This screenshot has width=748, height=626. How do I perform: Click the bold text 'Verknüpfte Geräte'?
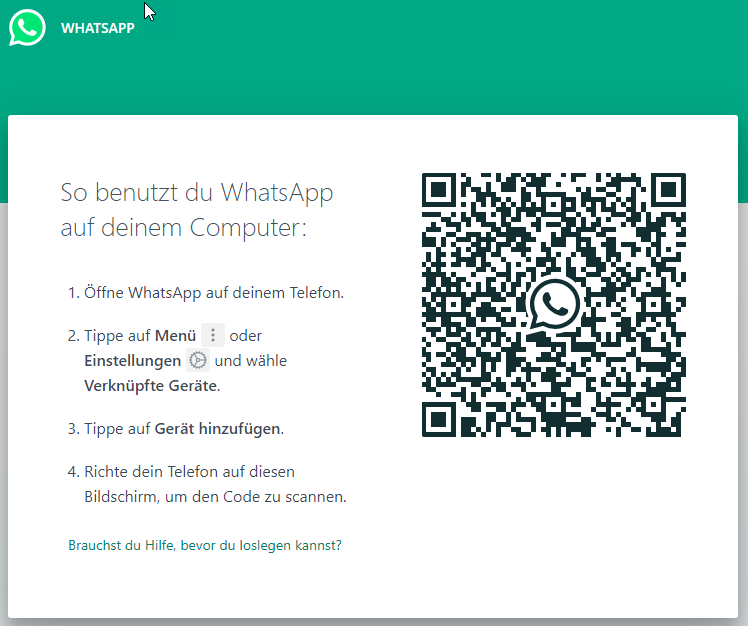point(150,385)
